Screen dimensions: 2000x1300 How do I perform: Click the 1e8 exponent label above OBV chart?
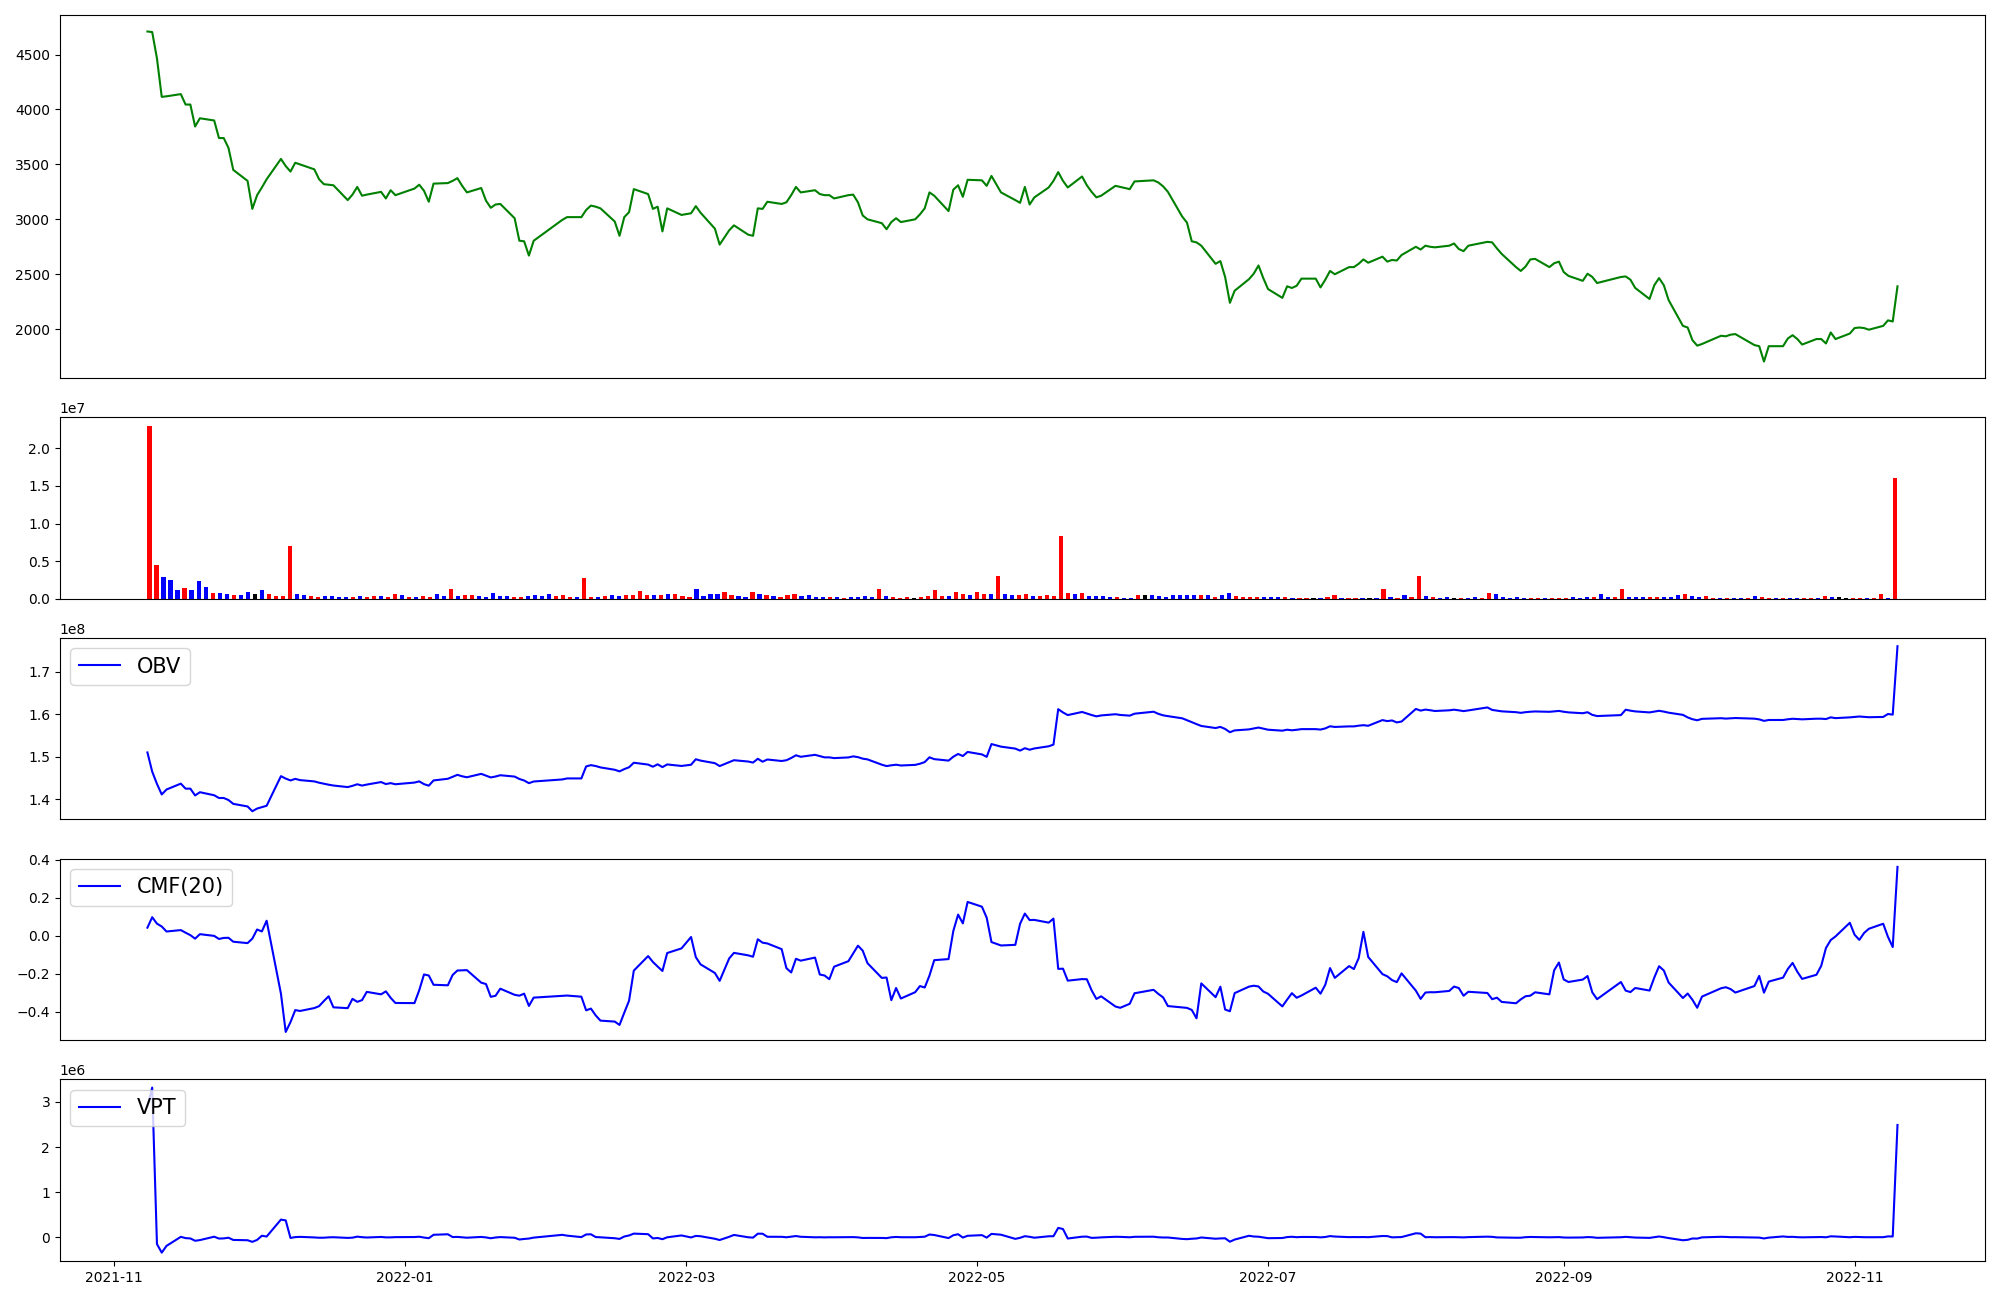click(x=73, y=629)
